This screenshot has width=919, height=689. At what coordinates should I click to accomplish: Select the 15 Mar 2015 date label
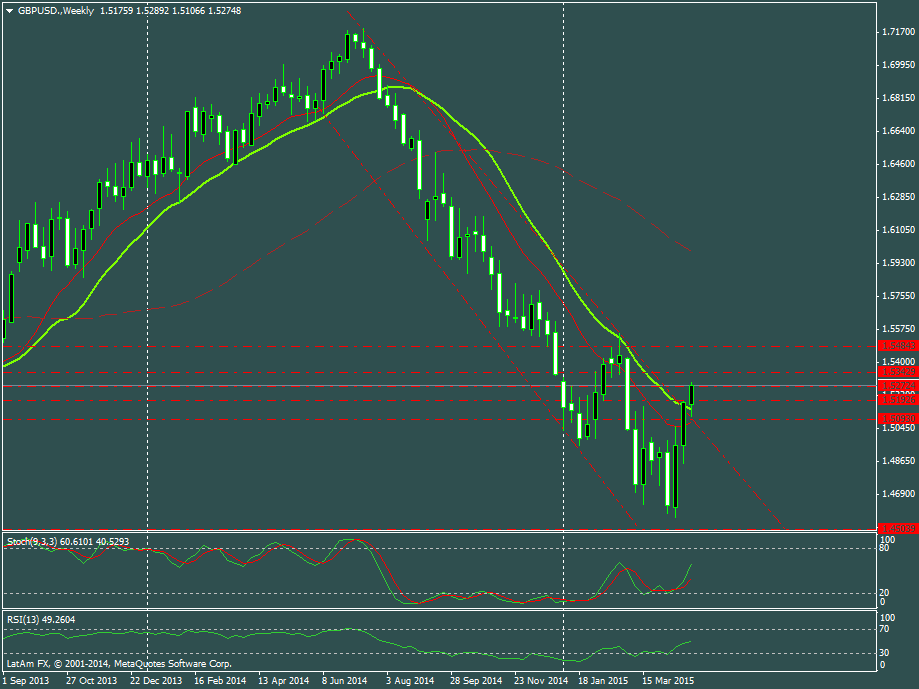[x=668, y=680]
